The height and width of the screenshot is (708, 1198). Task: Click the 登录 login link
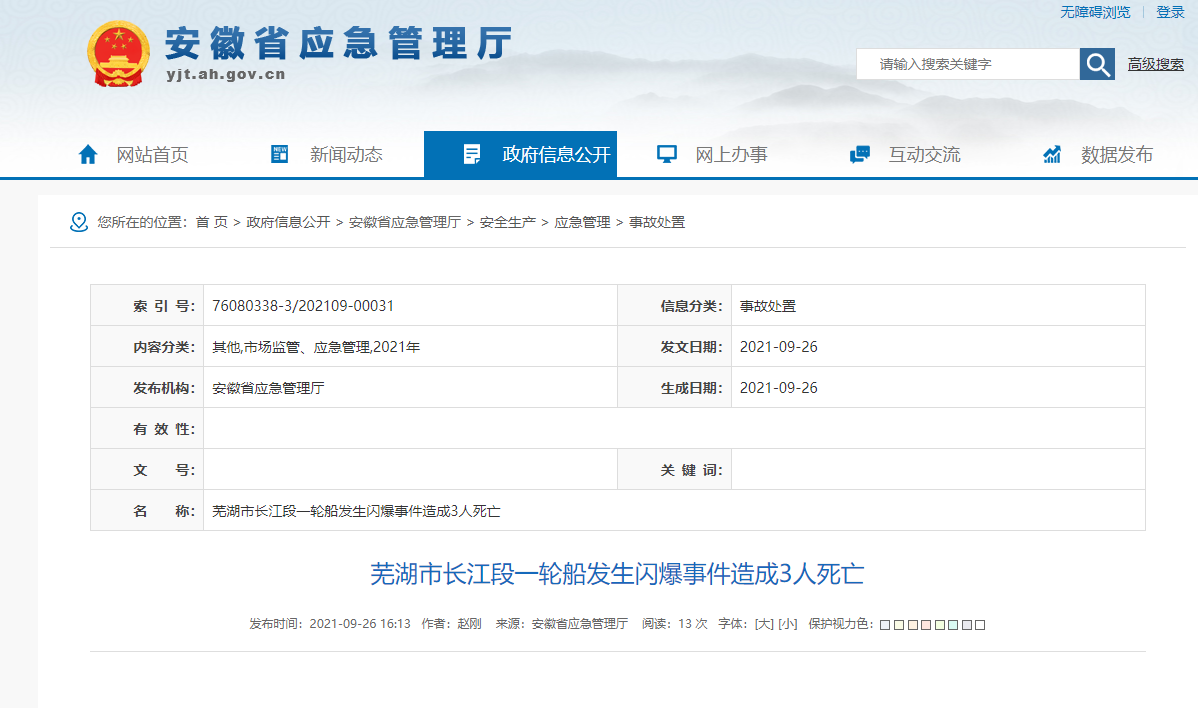pyautogui.click(x=1170, y=12)
